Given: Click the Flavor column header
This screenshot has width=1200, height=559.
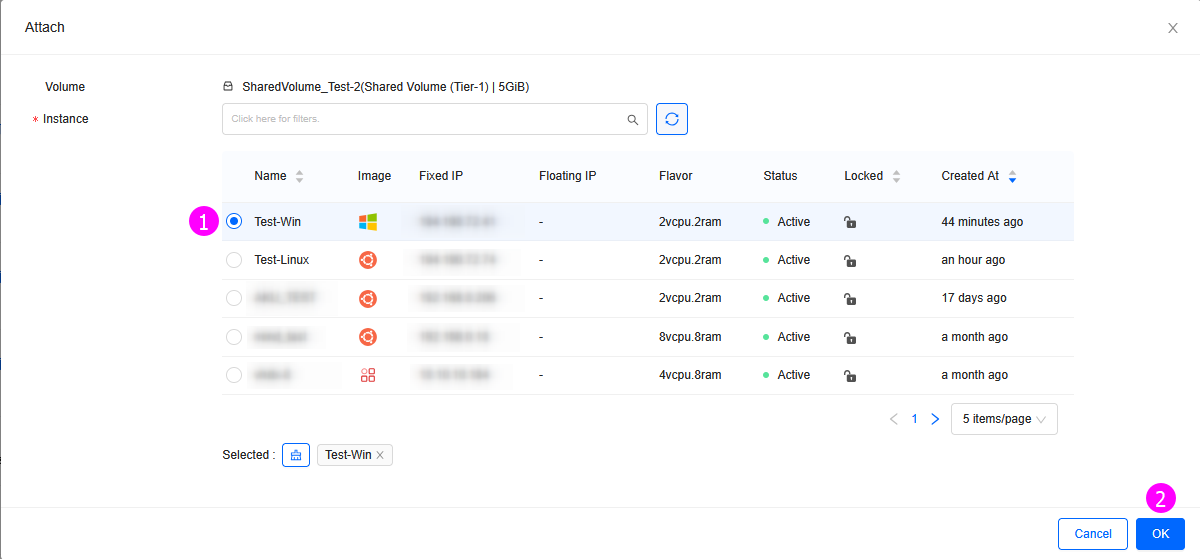Looking at the screenshot, I should point(676,176).
